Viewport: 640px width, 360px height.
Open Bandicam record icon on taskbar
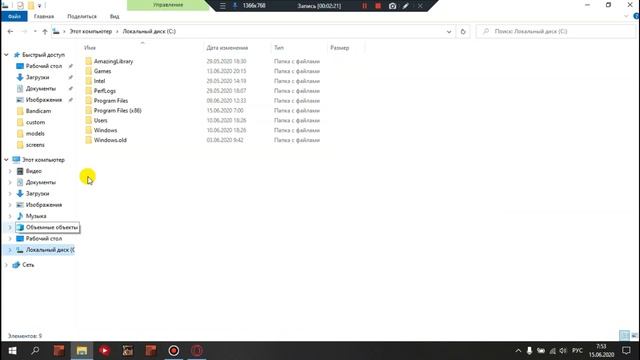tap(174, 351)
